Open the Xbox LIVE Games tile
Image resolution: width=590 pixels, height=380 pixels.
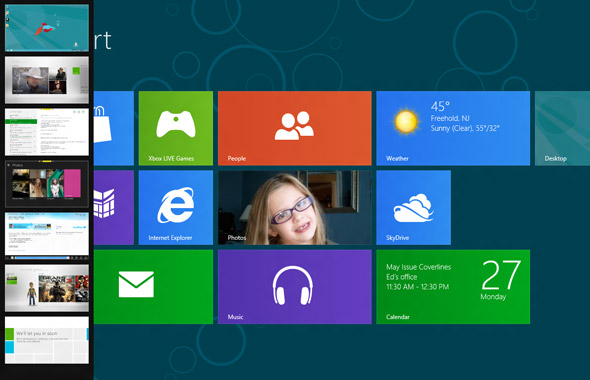point(176,128)
